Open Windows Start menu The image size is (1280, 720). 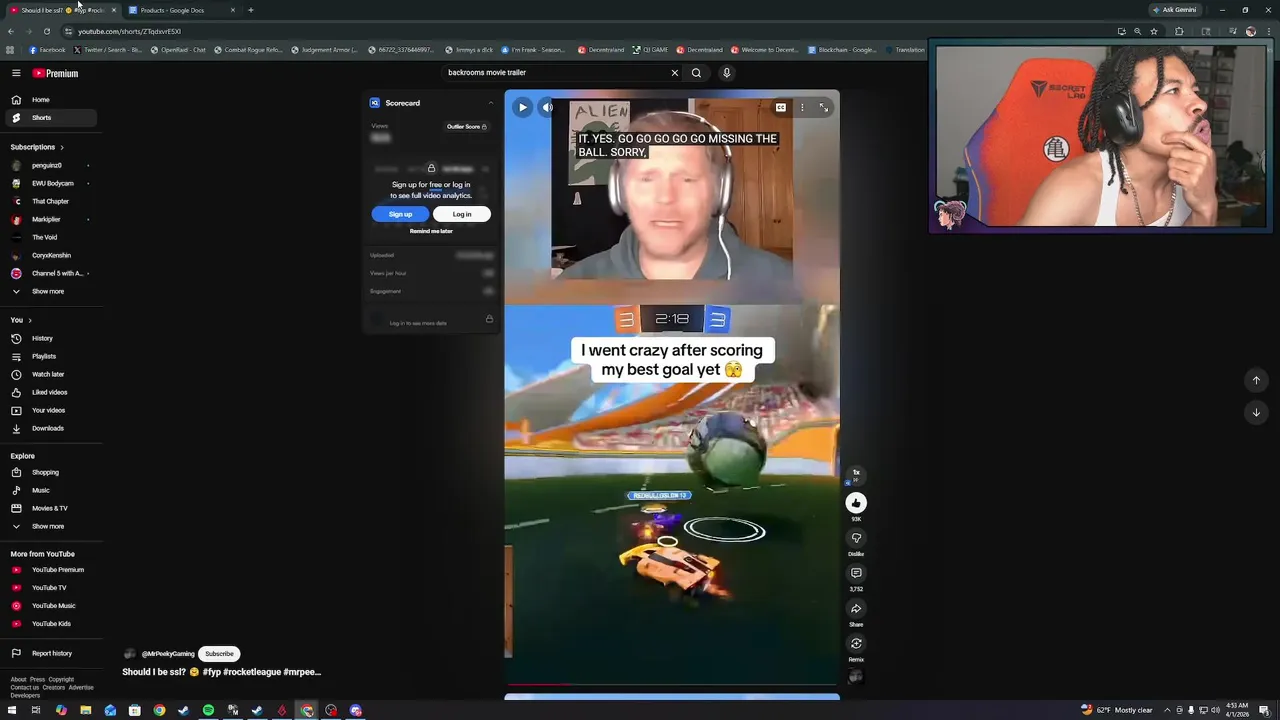pyautogui.click(x=12, y=710)
